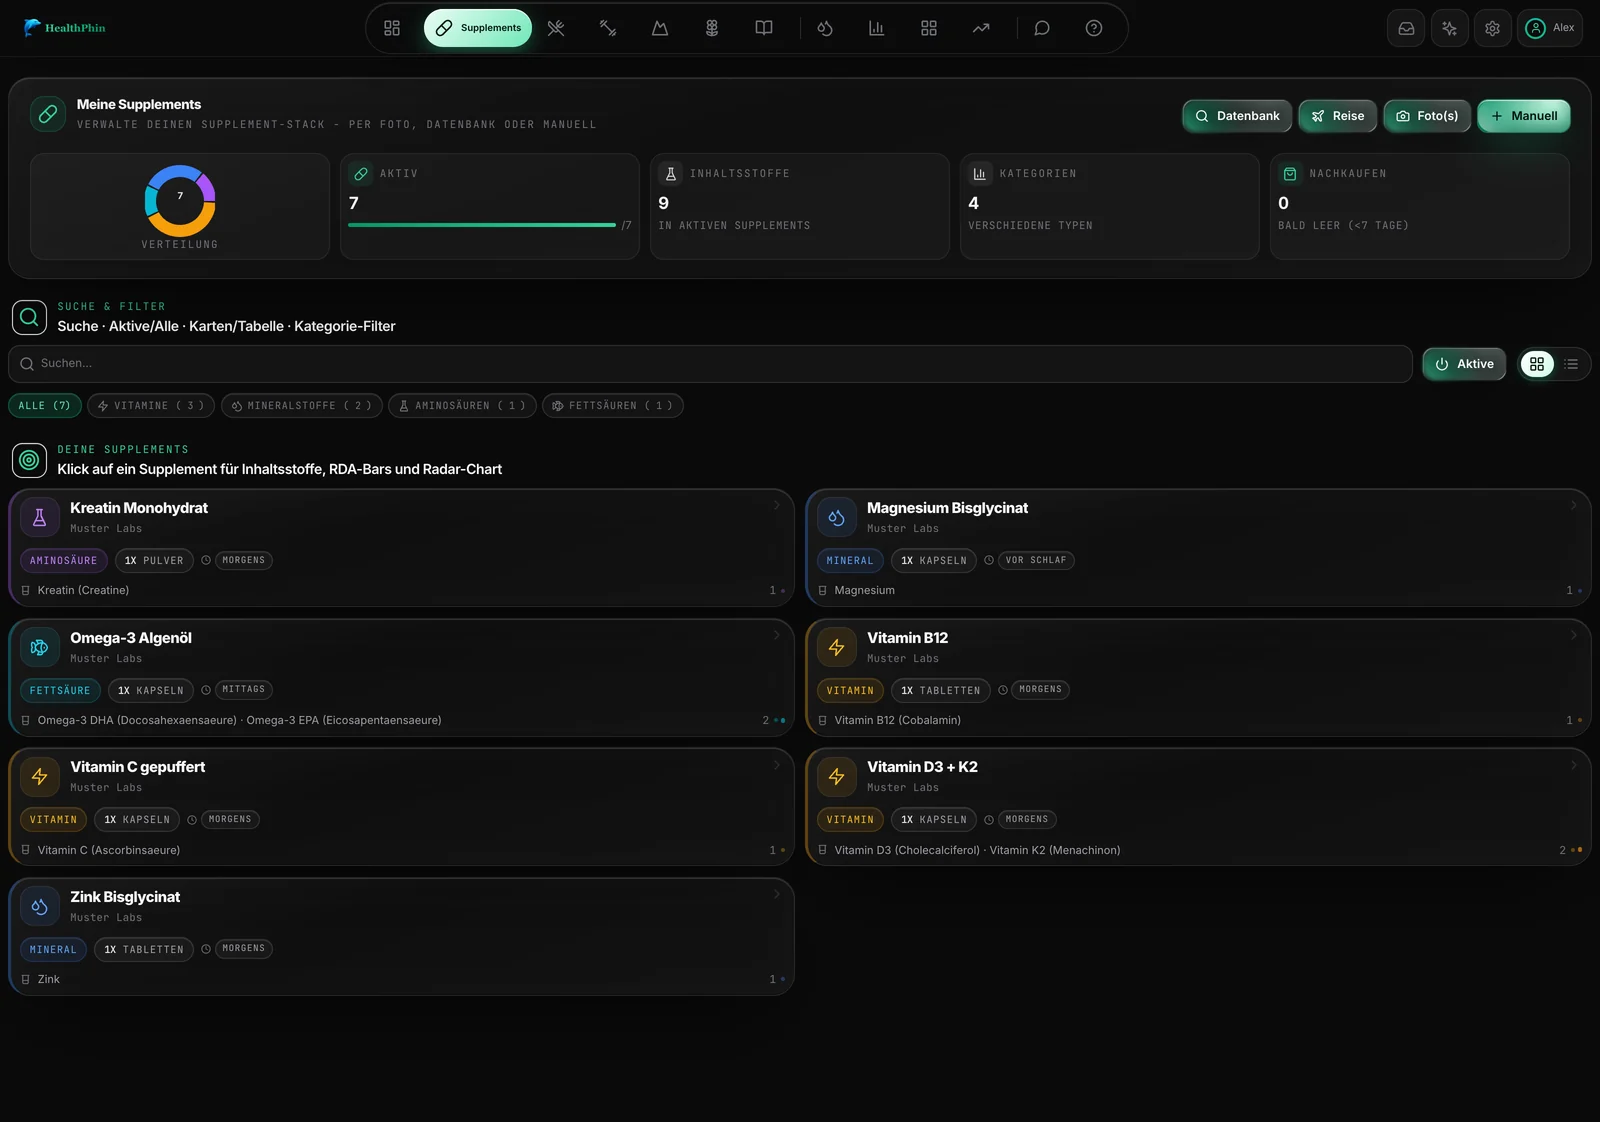Expand the Kreatin Monohydrat card chevron
This screenshot has width=1600, height=1122.
point(777,505)
